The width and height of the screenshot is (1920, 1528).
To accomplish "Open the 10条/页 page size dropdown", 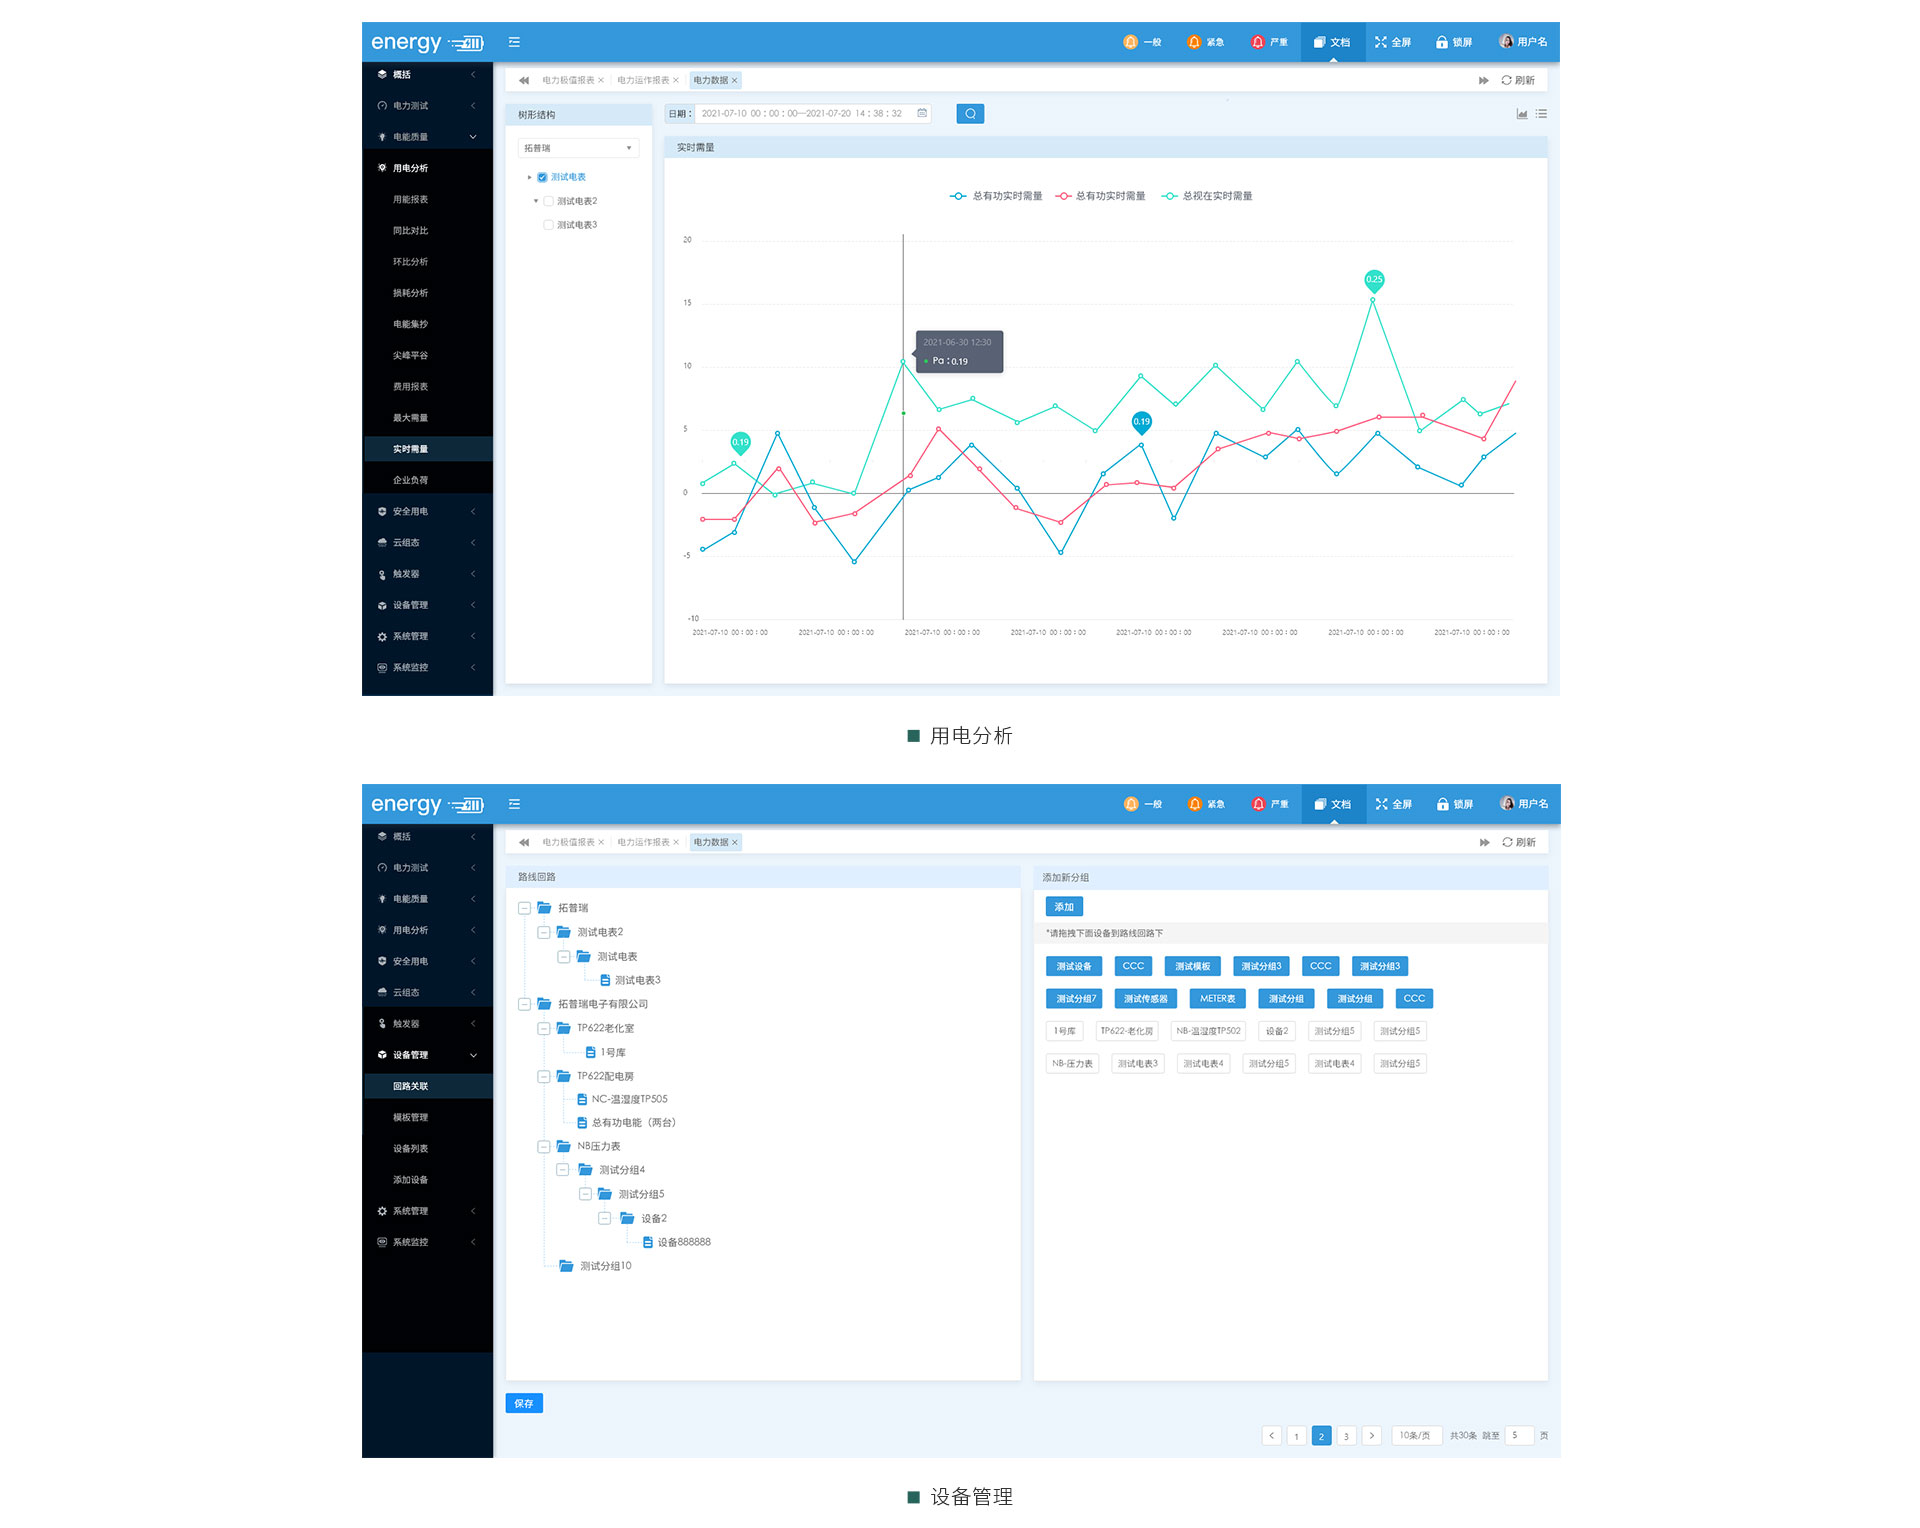I will [x=1415, y=1435].
